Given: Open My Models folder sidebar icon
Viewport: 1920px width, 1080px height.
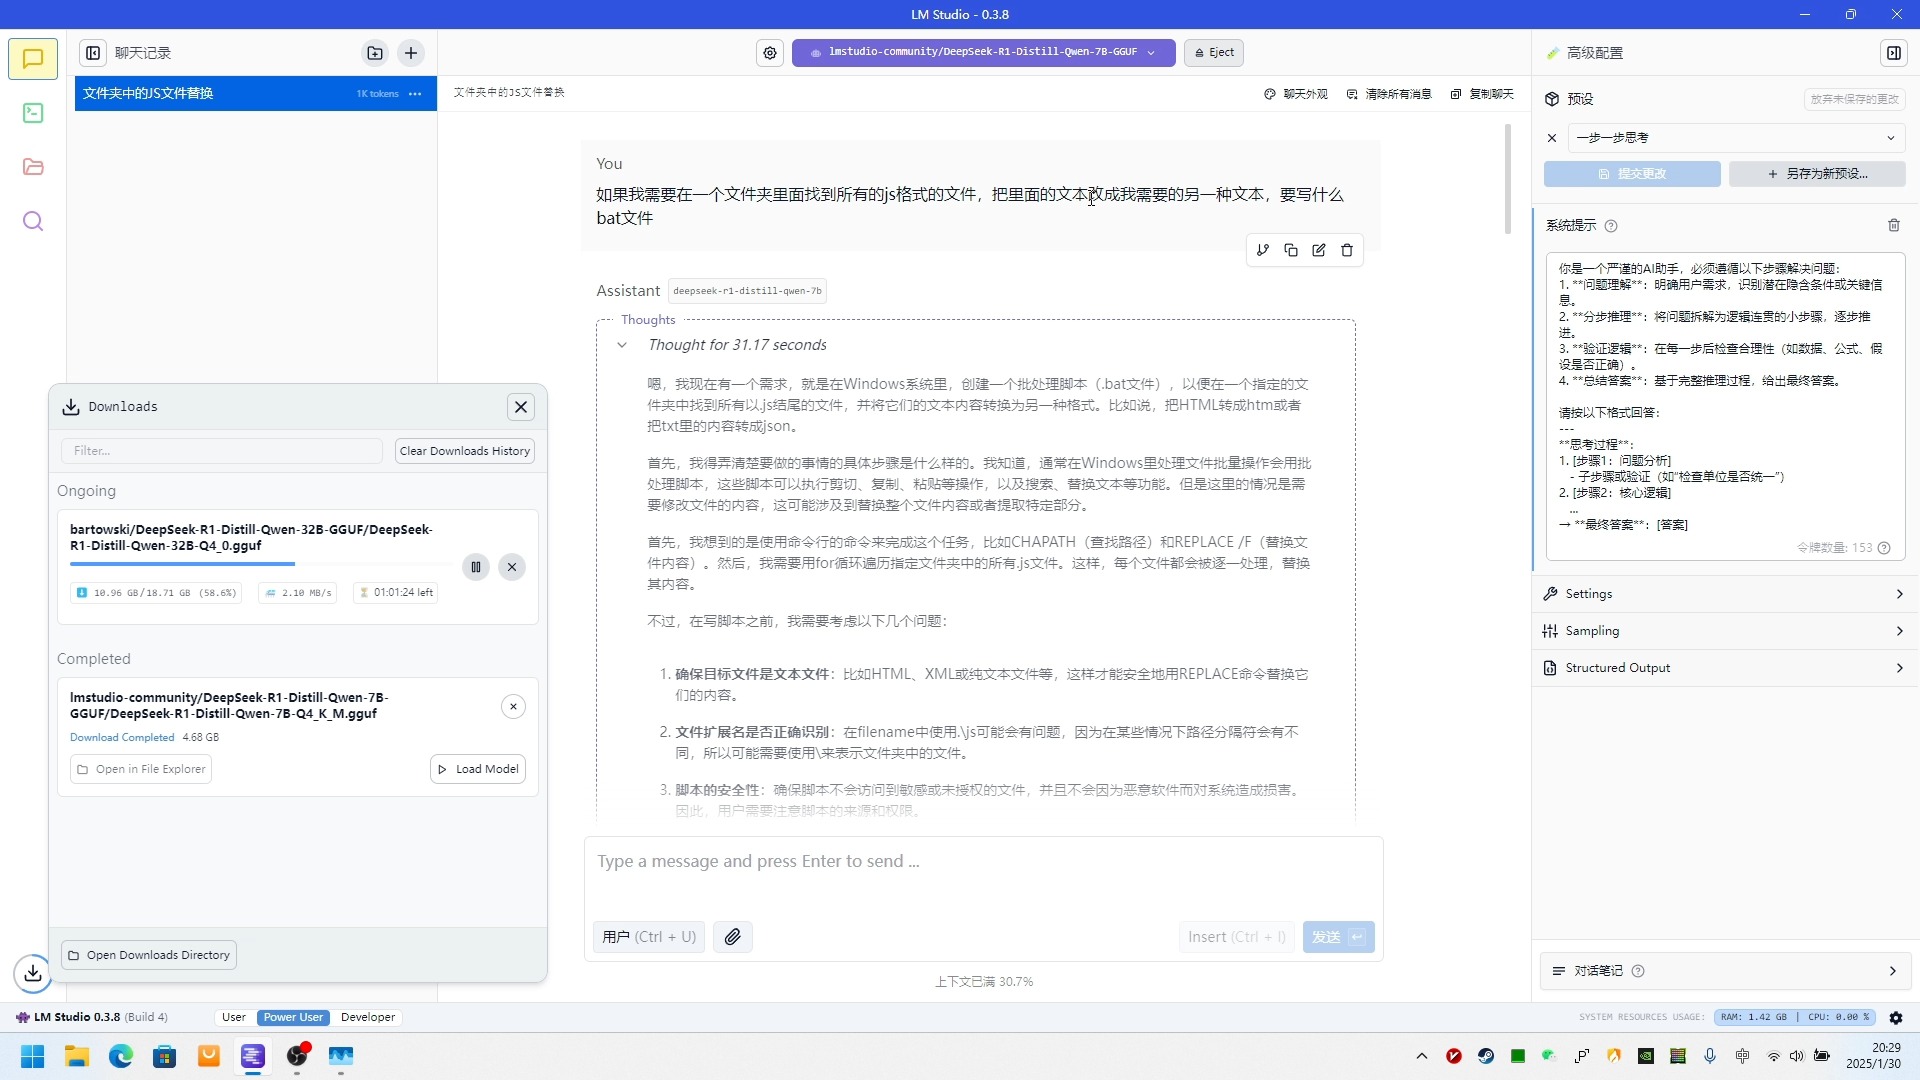Looking at the screenshot, I should pos(33,167).
